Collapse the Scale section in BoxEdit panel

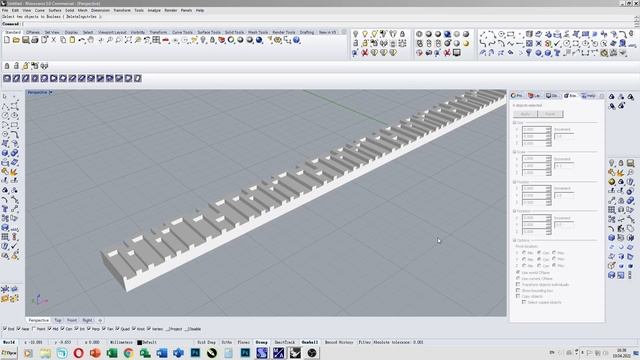coord(514,152)
